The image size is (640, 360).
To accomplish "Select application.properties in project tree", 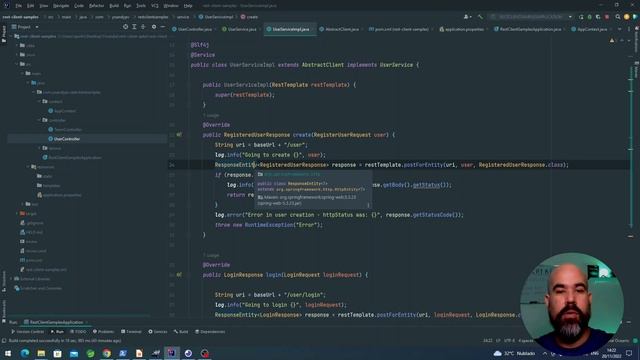I will coord(62,195).
